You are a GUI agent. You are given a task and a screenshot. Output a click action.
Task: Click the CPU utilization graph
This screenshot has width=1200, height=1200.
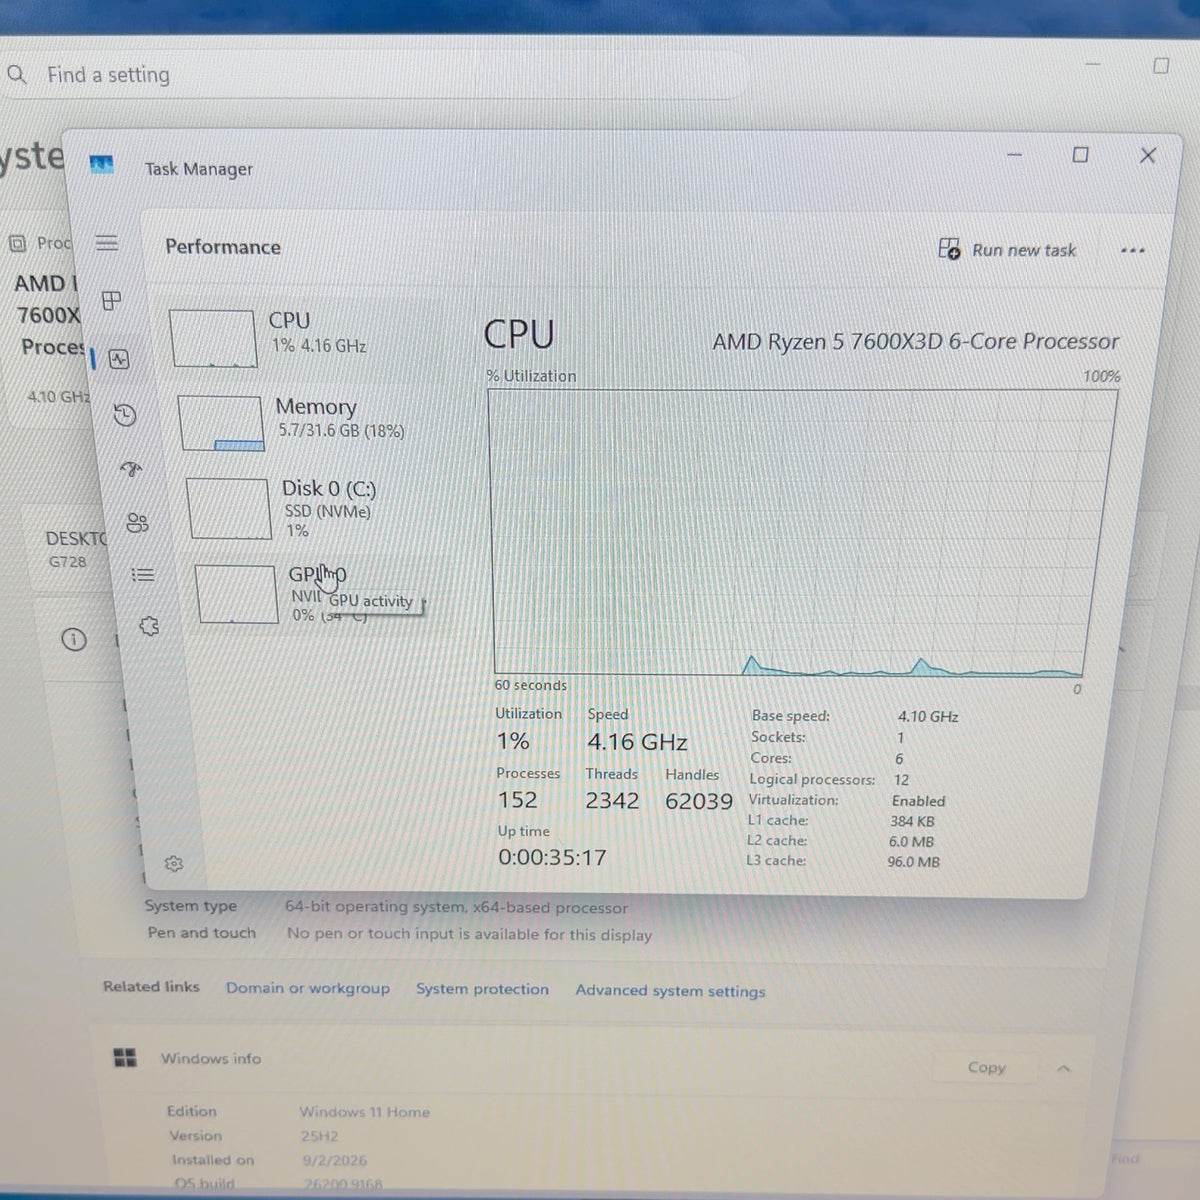(x=802, y=534)
